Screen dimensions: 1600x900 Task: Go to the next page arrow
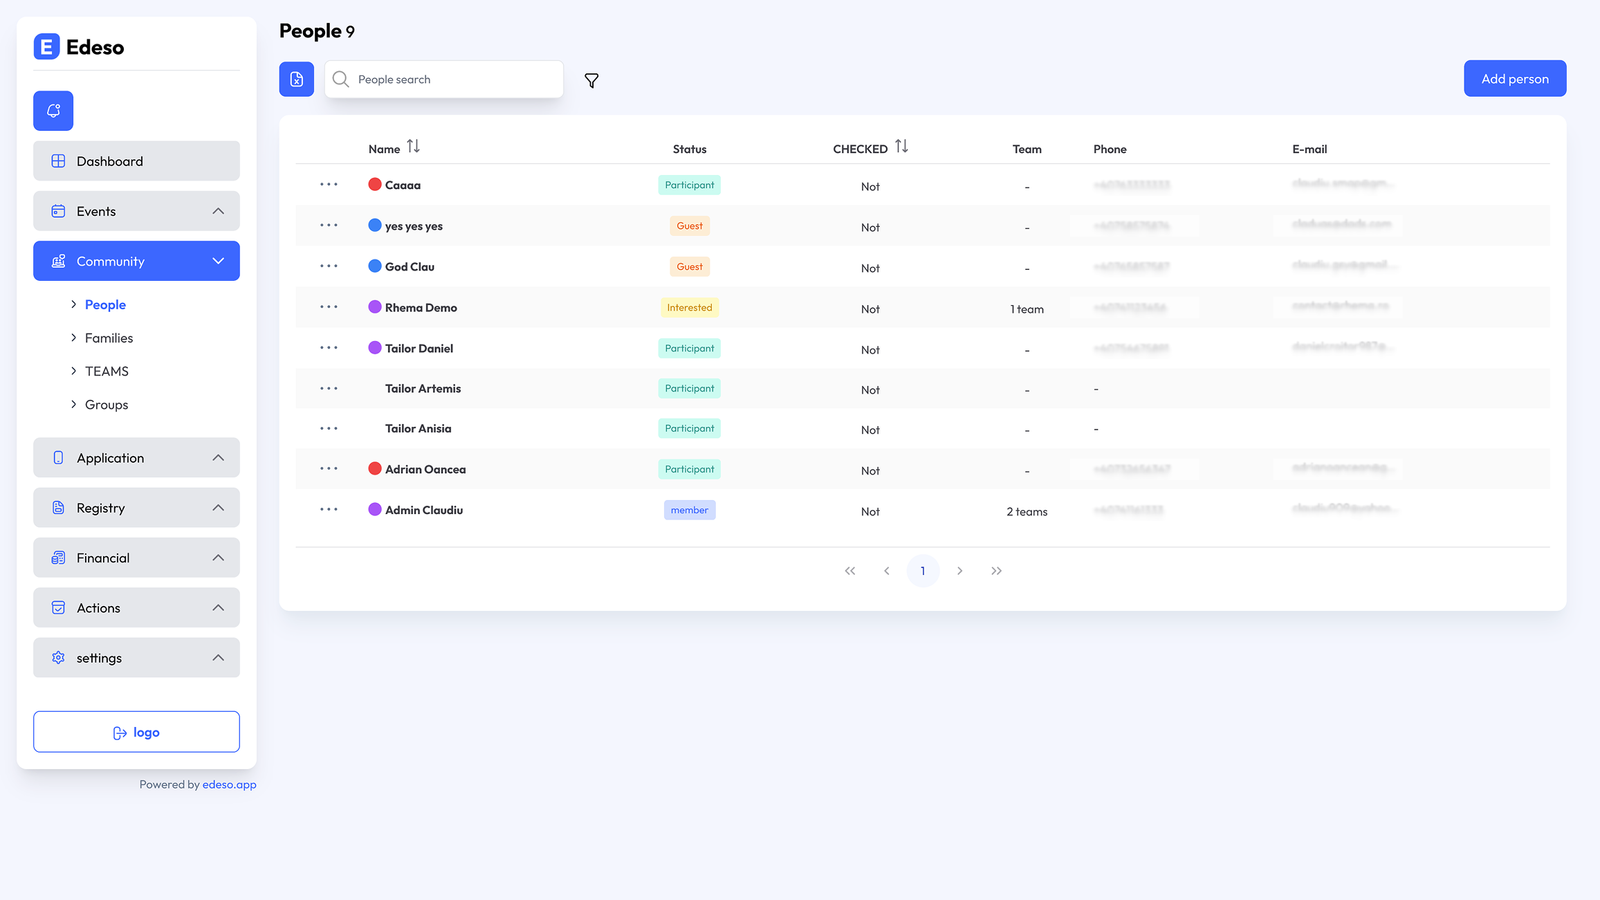(959, 571)
